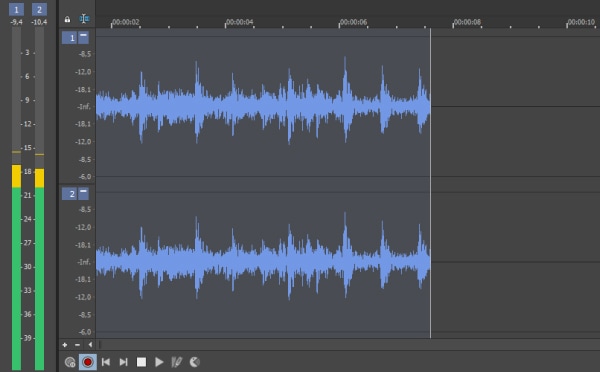Viewport: 600px width, 372px height.
Task: Click the 15 mark on the meter scale
Action: (x=28, y=148)
